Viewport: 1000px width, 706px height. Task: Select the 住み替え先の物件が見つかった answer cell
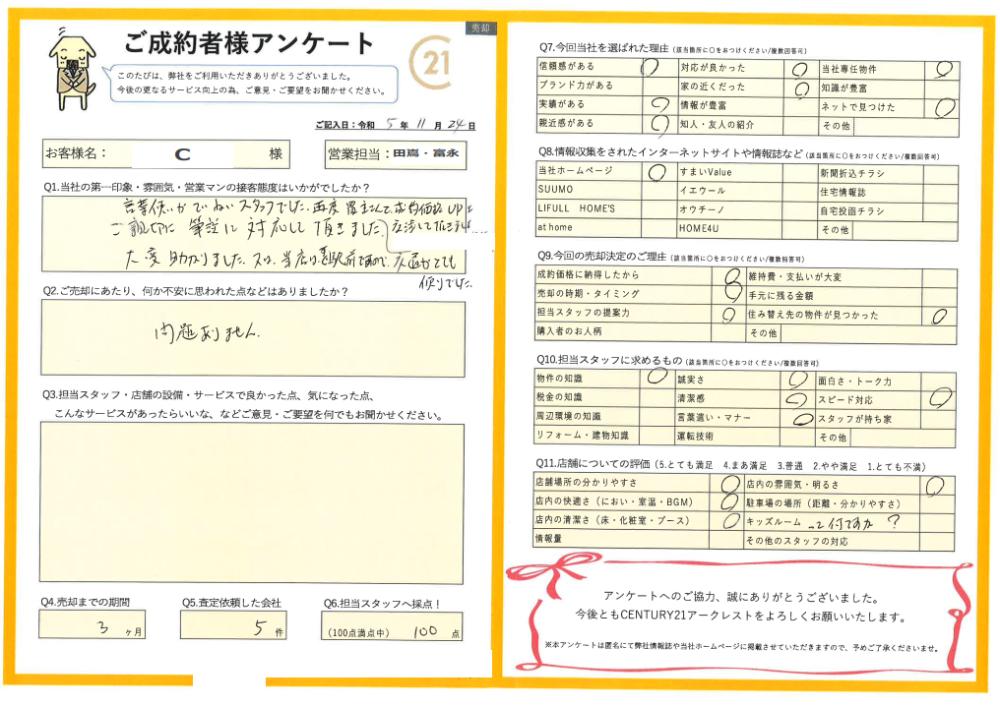pyautogui.click(x=935, y=314)
